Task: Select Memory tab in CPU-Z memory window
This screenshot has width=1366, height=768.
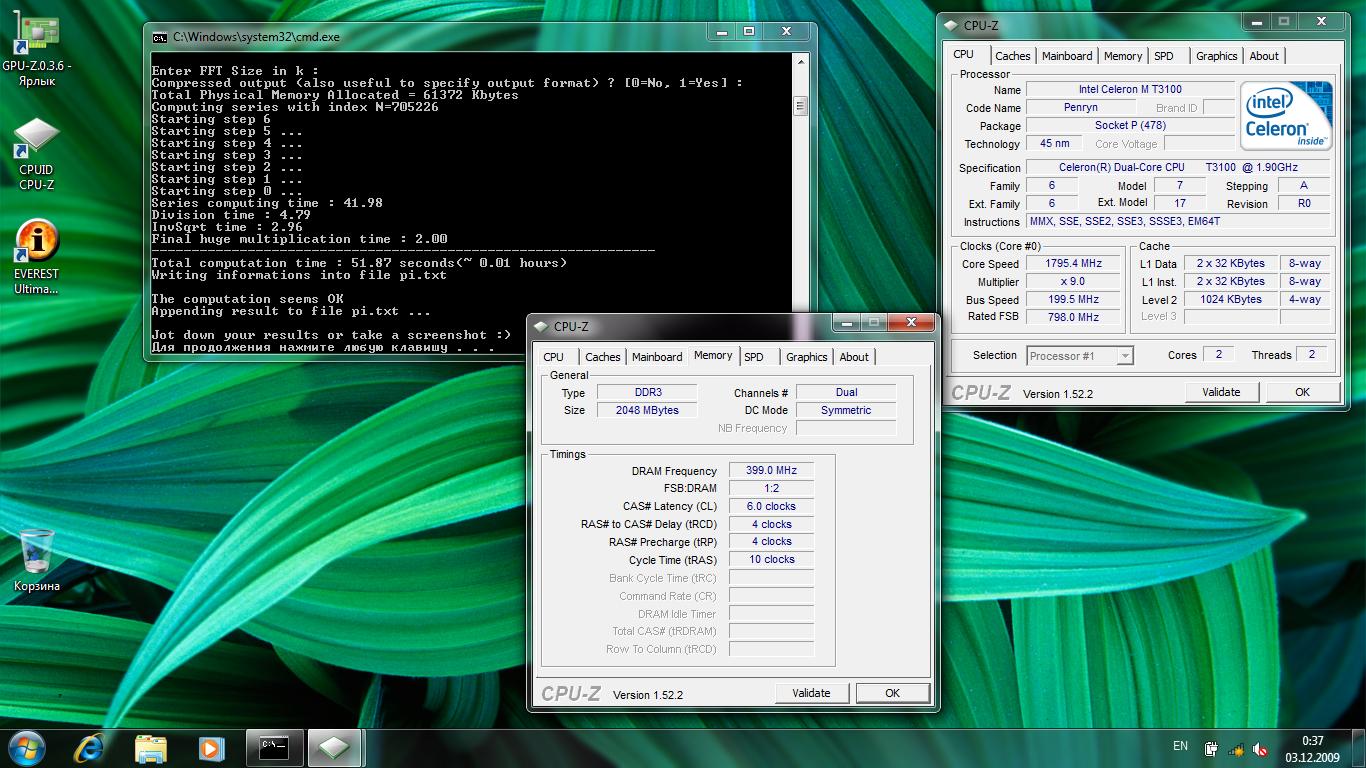Action: 713,355
